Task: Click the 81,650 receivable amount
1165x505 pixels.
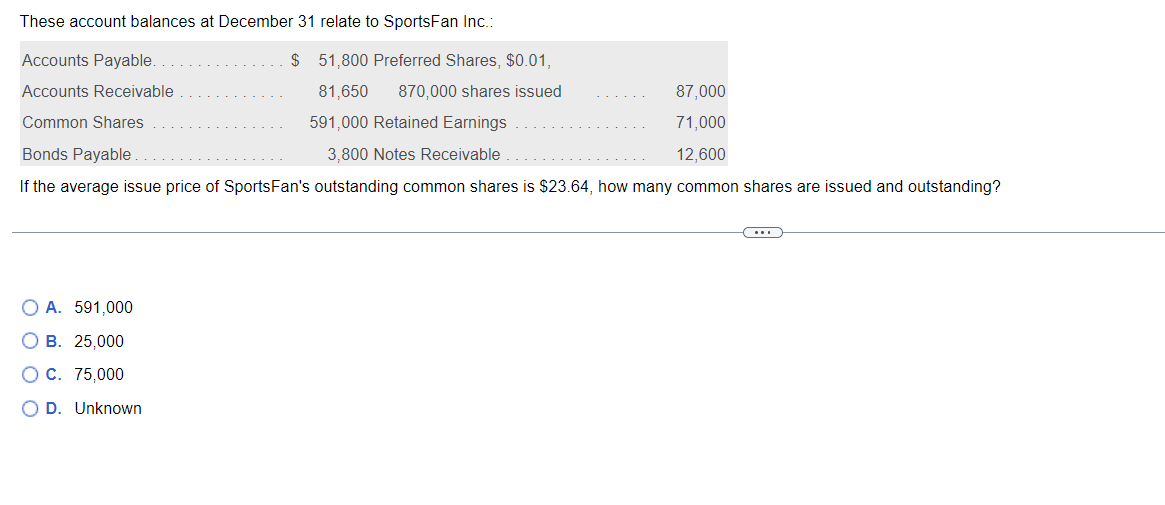Action: point(343,91)
